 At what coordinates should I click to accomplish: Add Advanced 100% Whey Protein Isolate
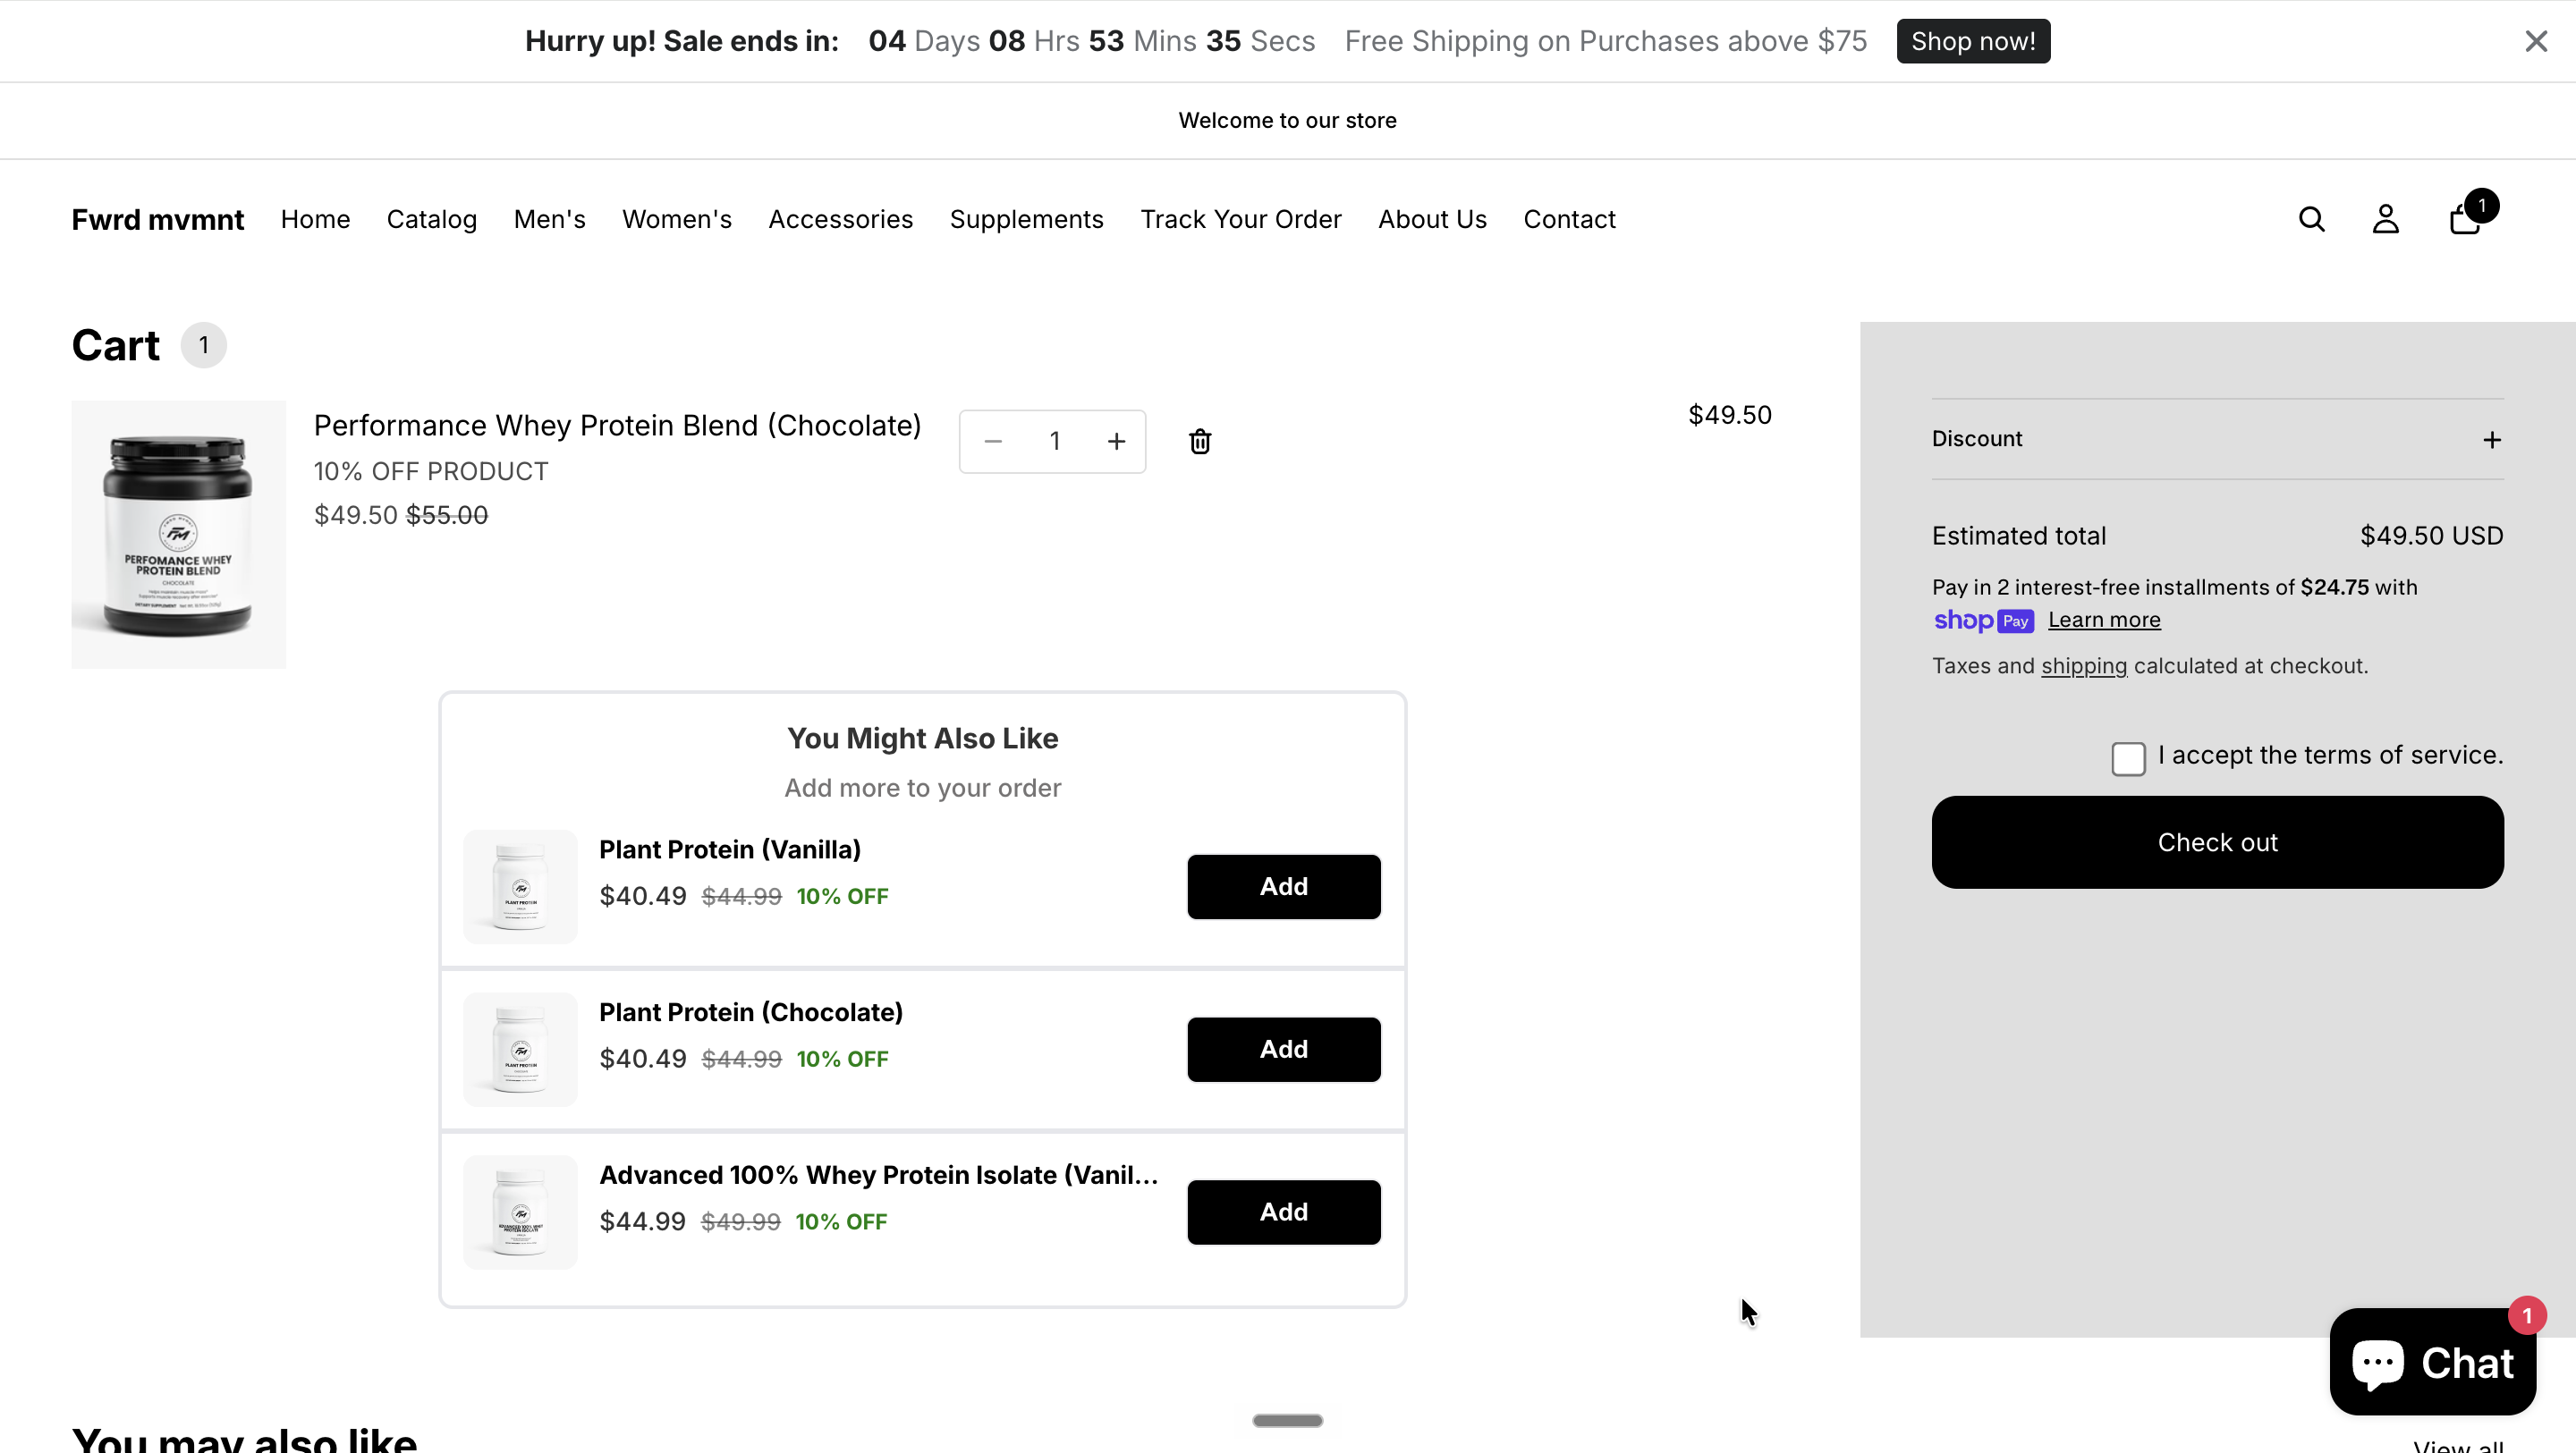coord(1283,1212)
